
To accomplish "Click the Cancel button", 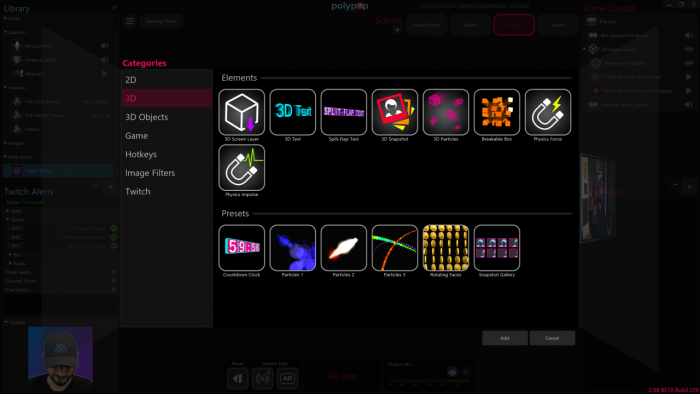I will 552,338.
